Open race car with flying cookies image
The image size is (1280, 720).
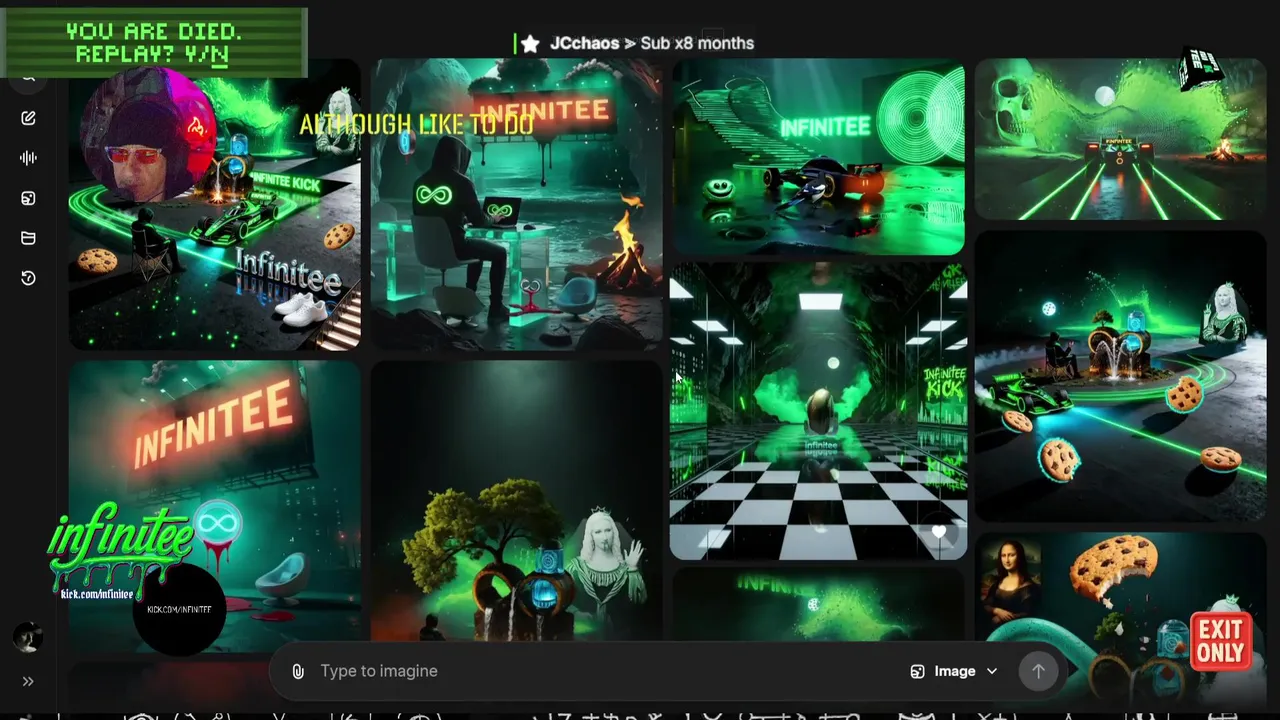point(1120,376)
